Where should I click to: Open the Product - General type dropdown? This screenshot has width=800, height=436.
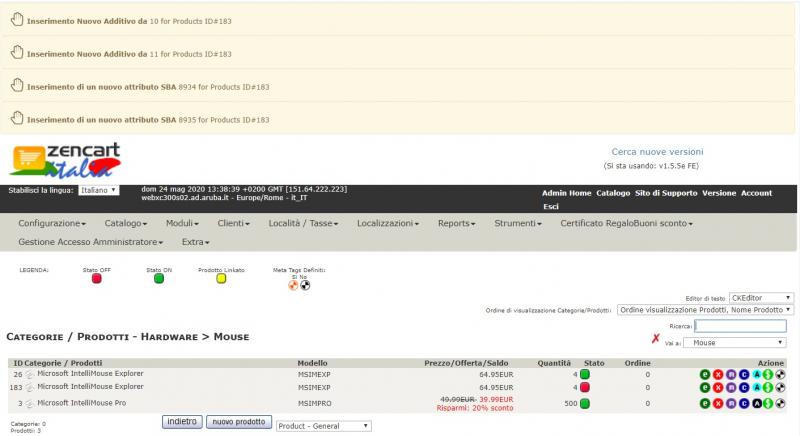pyautogui.click(x=323, y=426)
